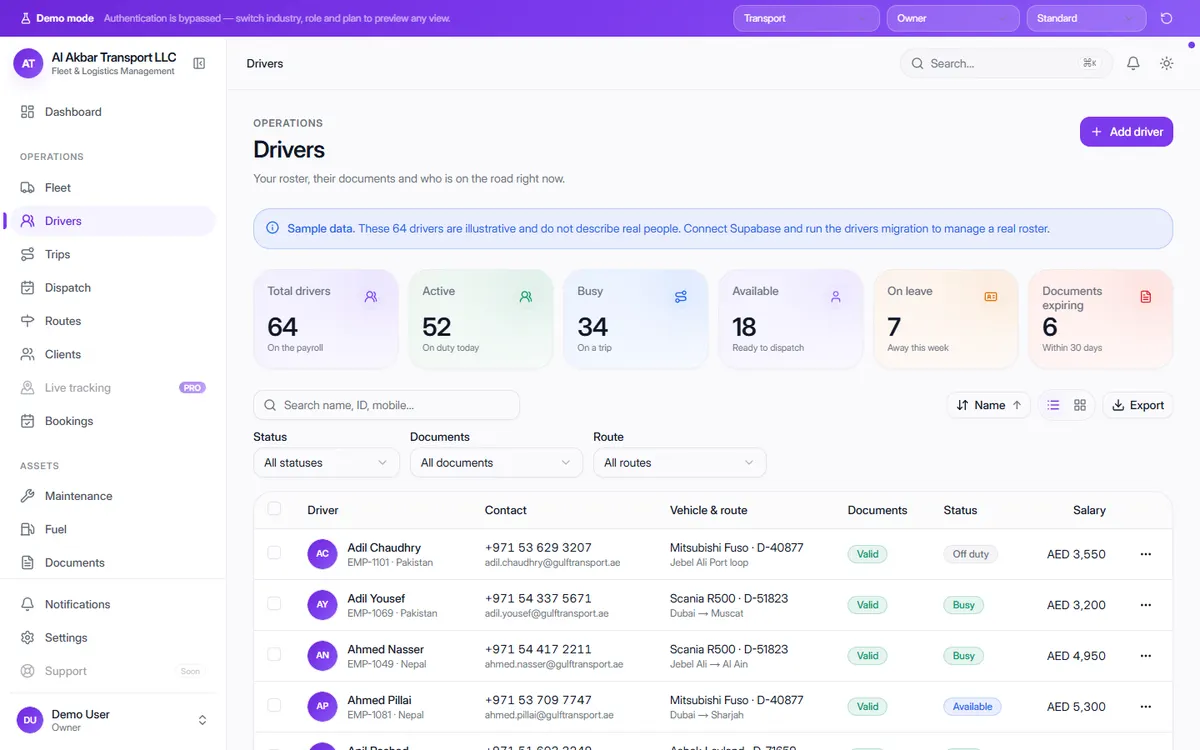
Task: Click AY avatar of Adil Yousef
Action: click(x=322, y=605)
